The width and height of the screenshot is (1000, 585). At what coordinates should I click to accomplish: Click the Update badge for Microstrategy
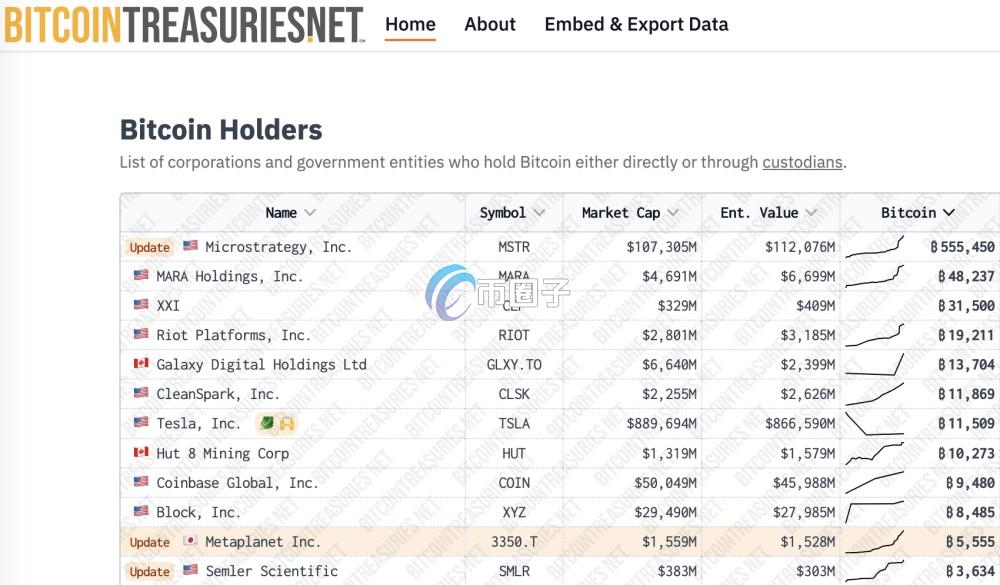[149, 247]
